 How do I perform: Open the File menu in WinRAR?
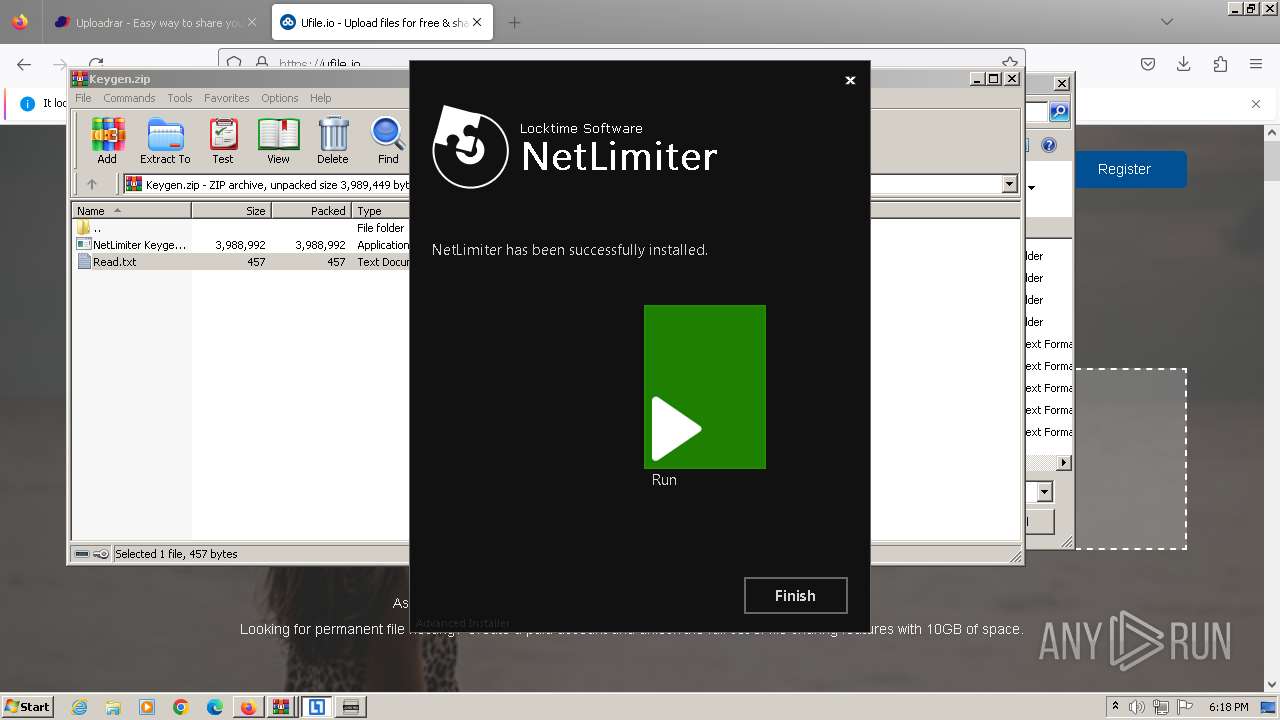tap(83, 98)
